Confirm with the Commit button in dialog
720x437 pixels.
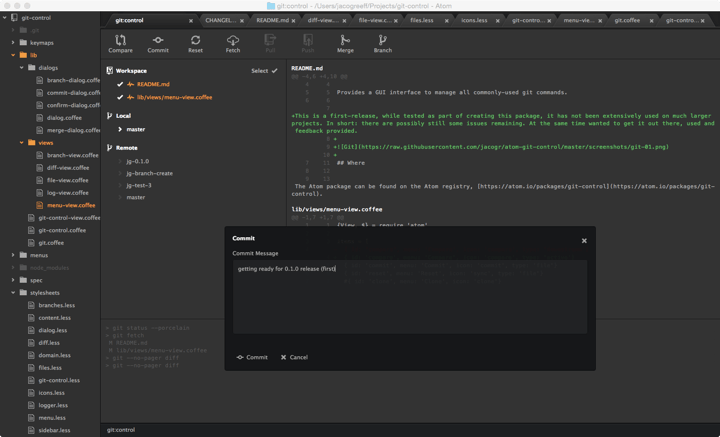point(252,357)
